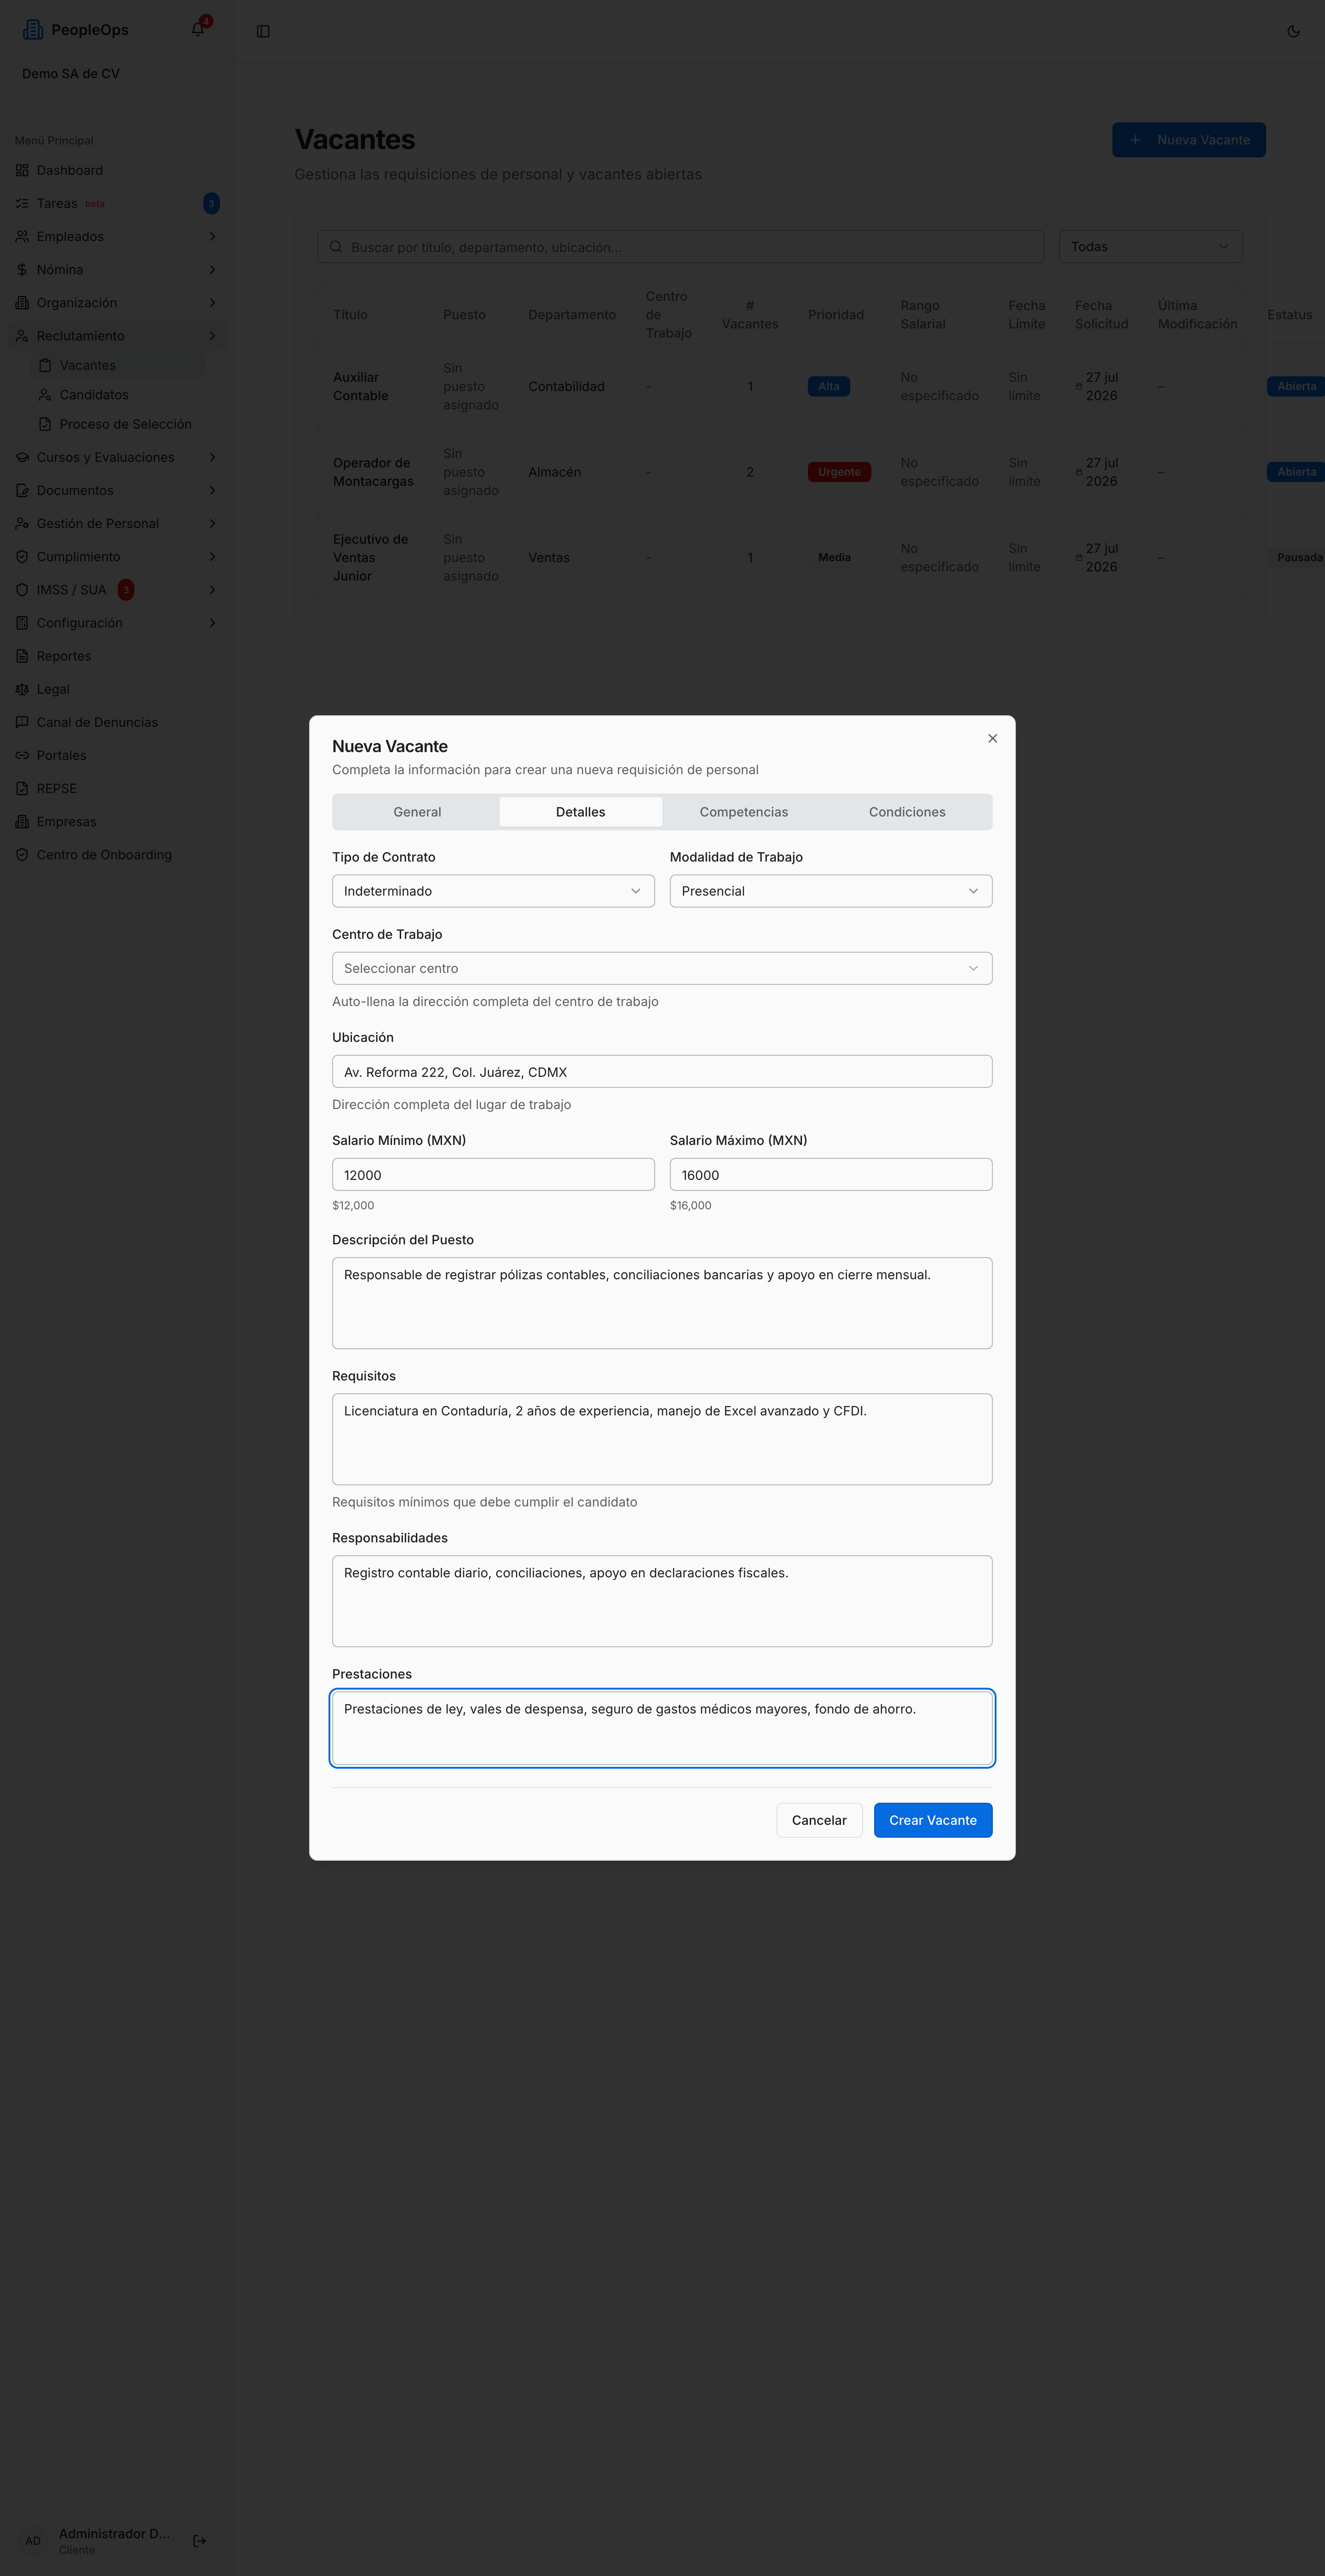1325x2576 pixels.
Task: Open the Modalidad de Trabajo dropdown
Action: pyautogui.click(x=831, y=891)
